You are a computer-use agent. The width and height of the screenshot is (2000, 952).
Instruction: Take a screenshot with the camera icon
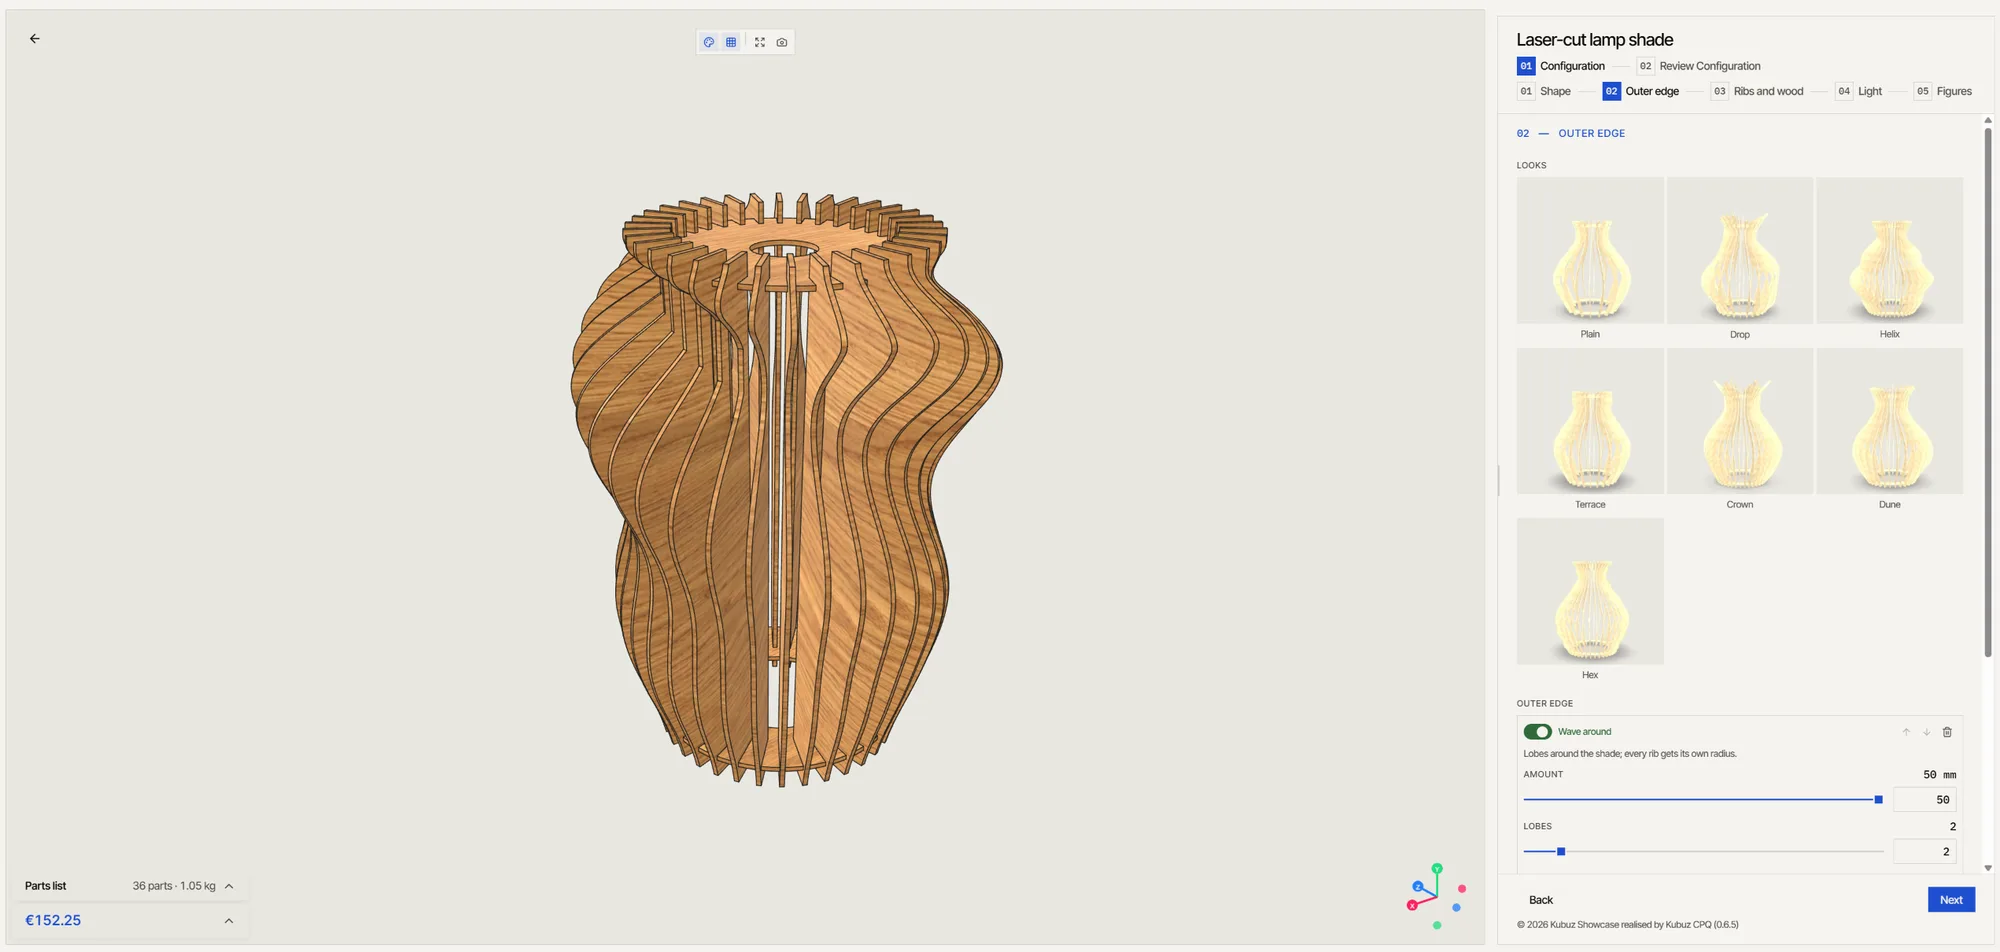(x=782, y=42)
